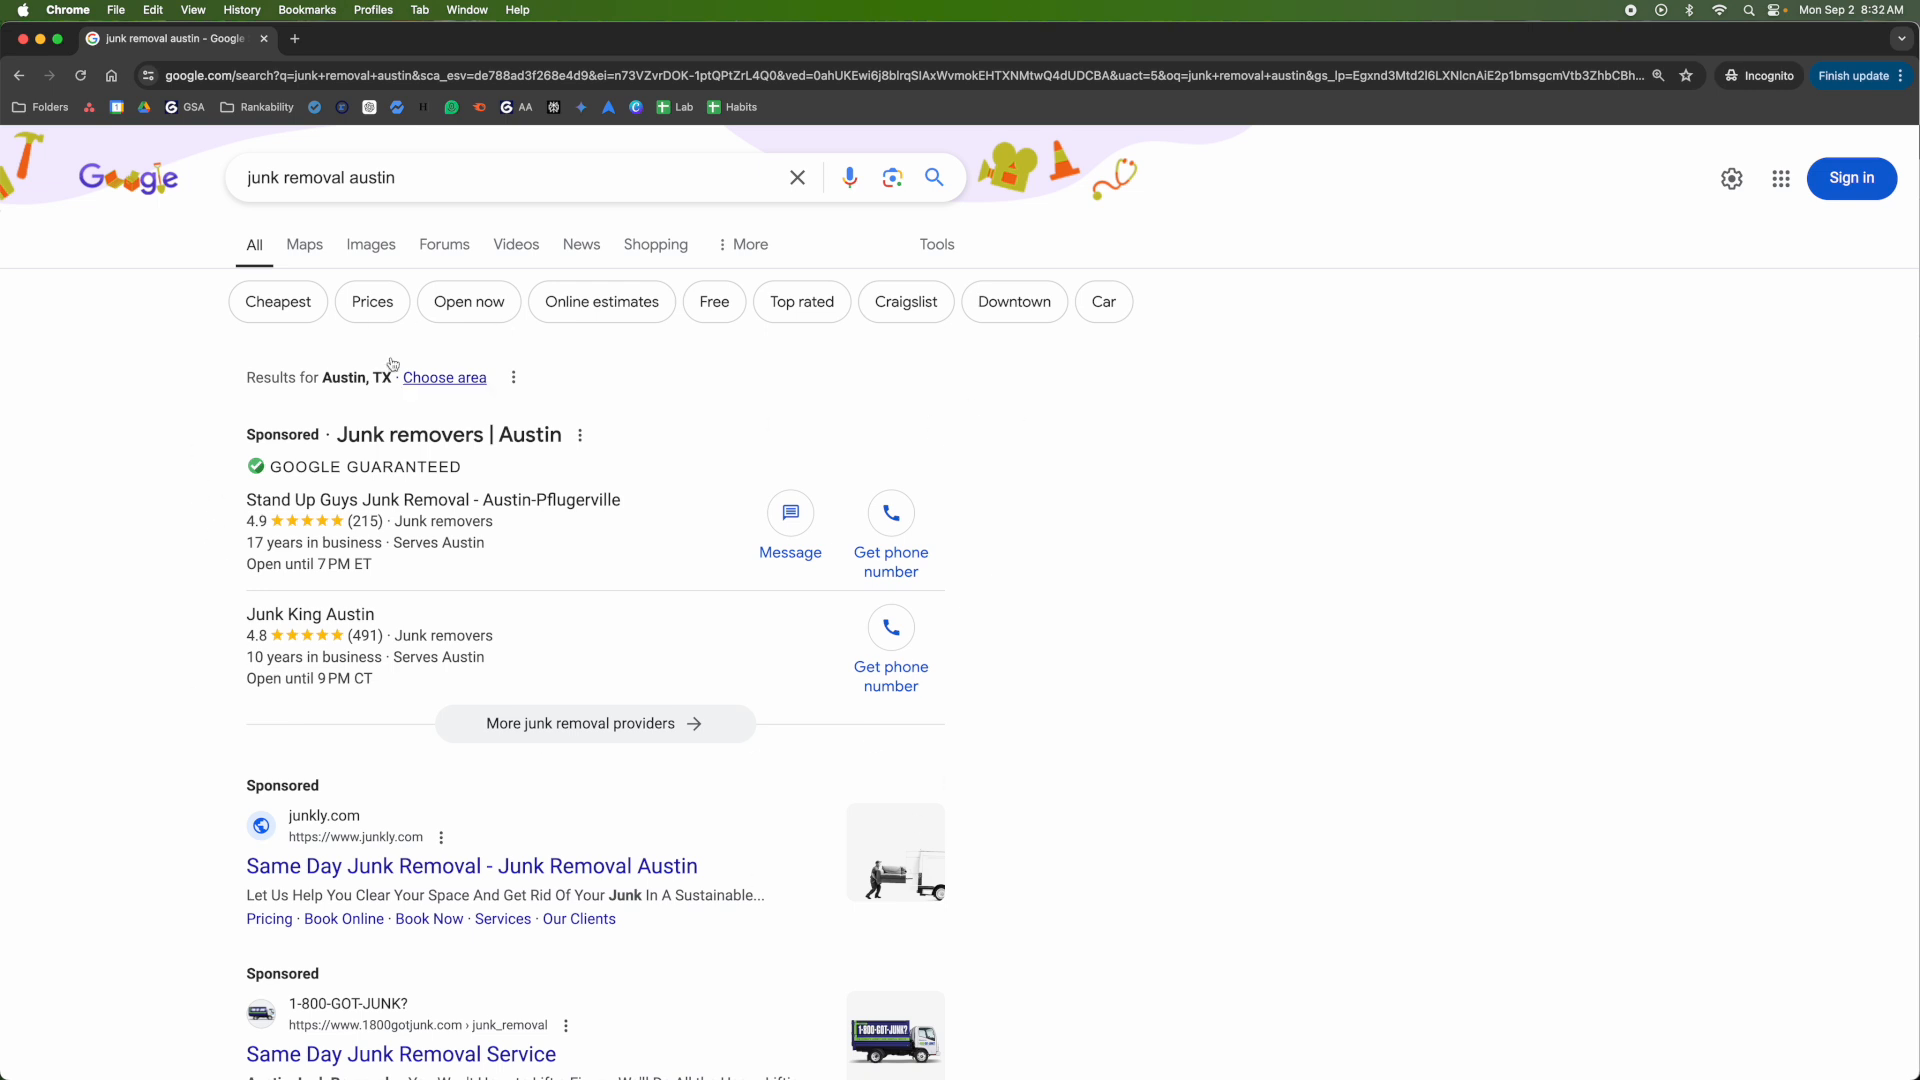The height and width of the screenshot is (1080, 1920).
Task: Open zoom magnifier in address bar
Action: 1658,76
